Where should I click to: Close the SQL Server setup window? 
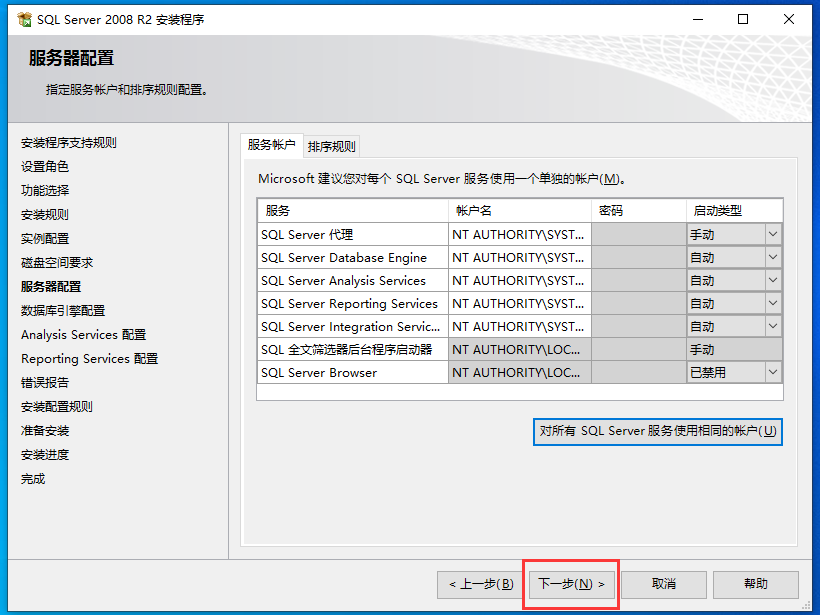[789, 19]
